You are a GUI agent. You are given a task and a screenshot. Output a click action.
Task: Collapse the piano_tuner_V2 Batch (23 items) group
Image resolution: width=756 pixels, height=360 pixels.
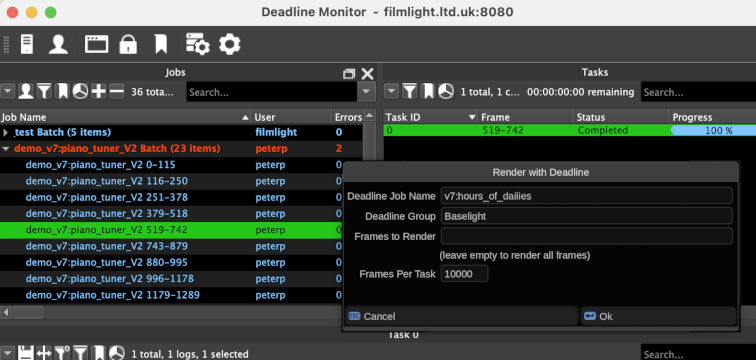(x=5, y=149)
